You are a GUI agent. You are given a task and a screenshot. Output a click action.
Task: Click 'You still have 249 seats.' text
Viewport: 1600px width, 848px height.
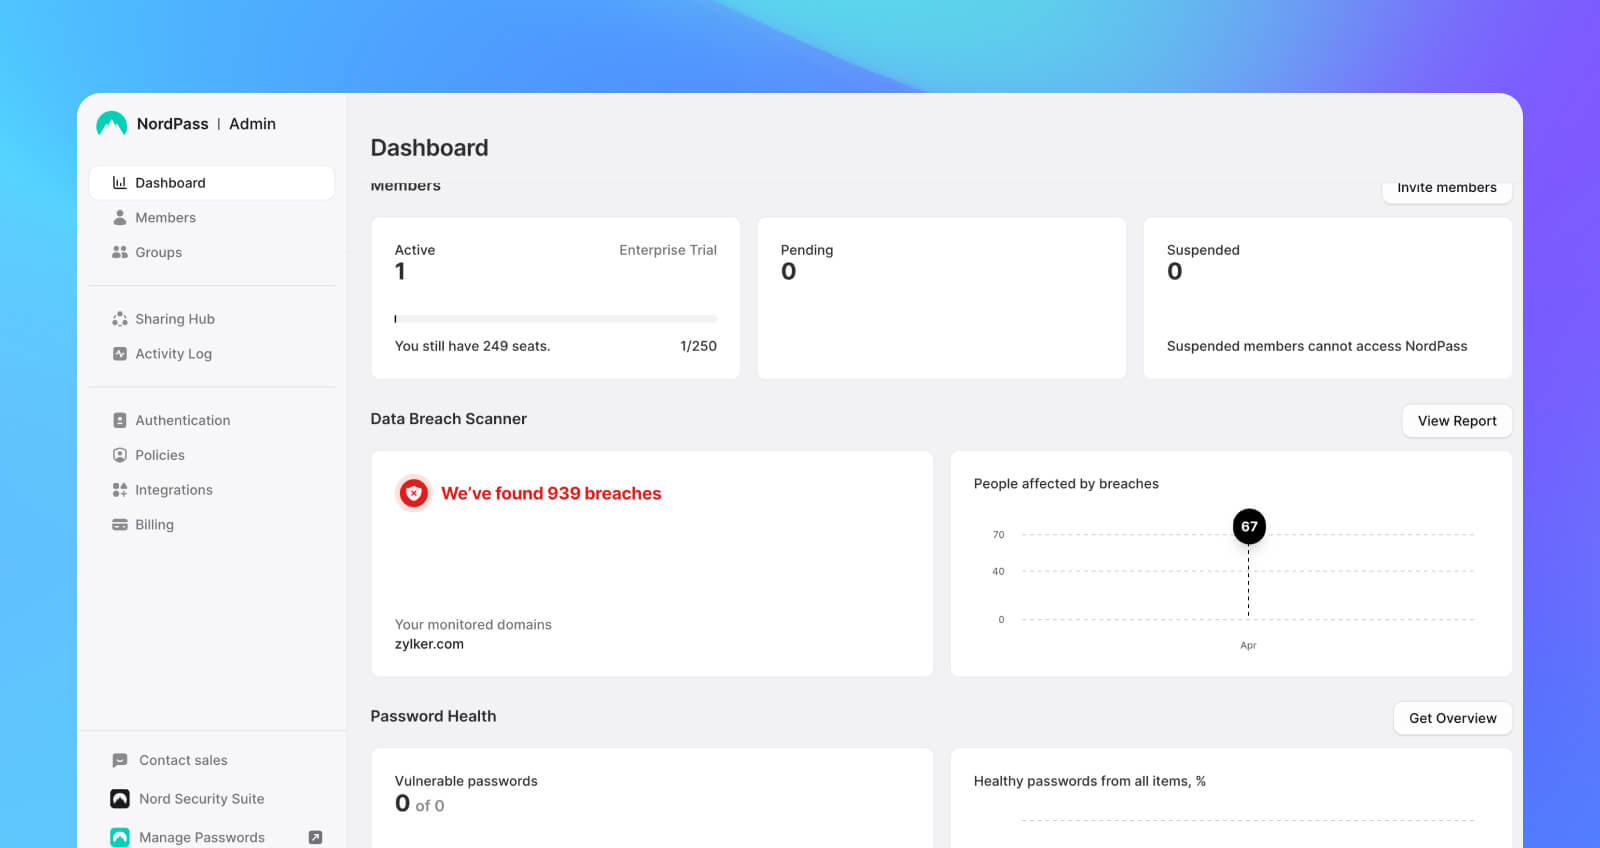click(x=472, y=346)
